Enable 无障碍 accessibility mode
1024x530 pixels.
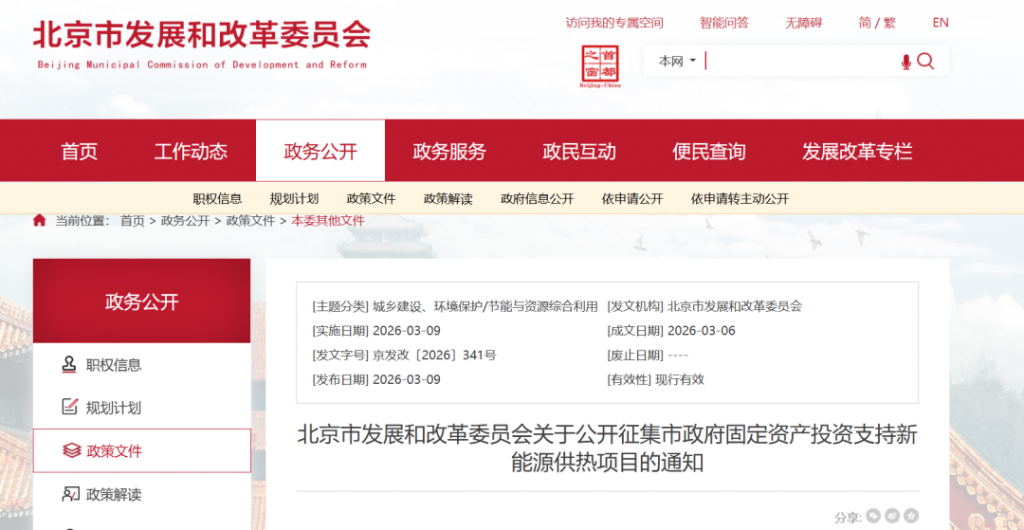(x=803, y=23)
